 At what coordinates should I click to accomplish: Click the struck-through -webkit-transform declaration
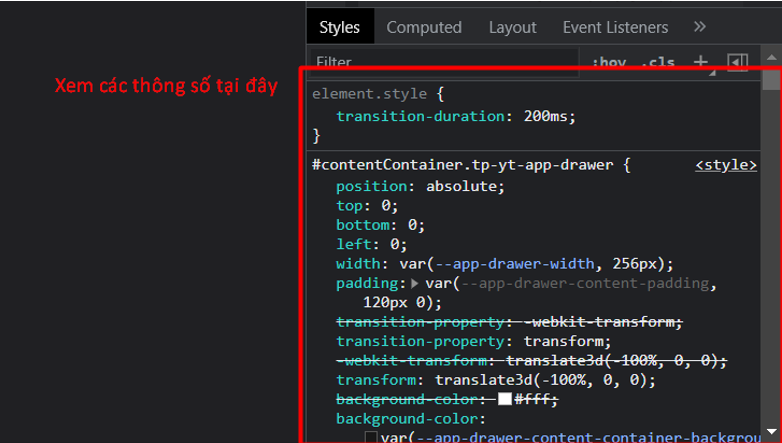pos(532,360)
